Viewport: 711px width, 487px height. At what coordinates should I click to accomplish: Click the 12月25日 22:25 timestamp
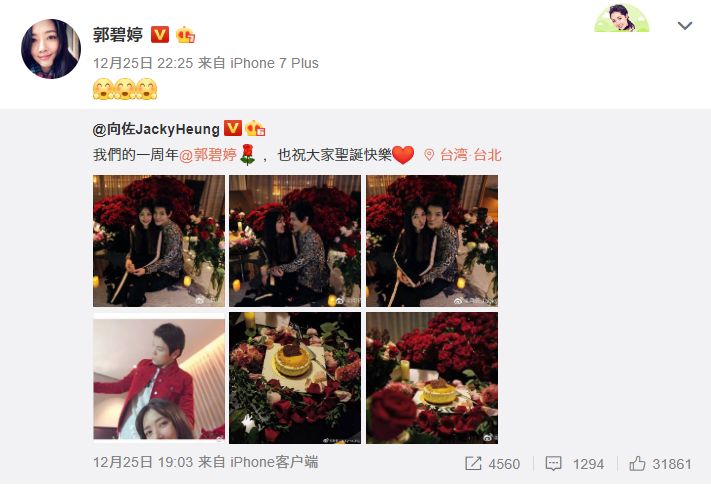[x=143, y=63]
